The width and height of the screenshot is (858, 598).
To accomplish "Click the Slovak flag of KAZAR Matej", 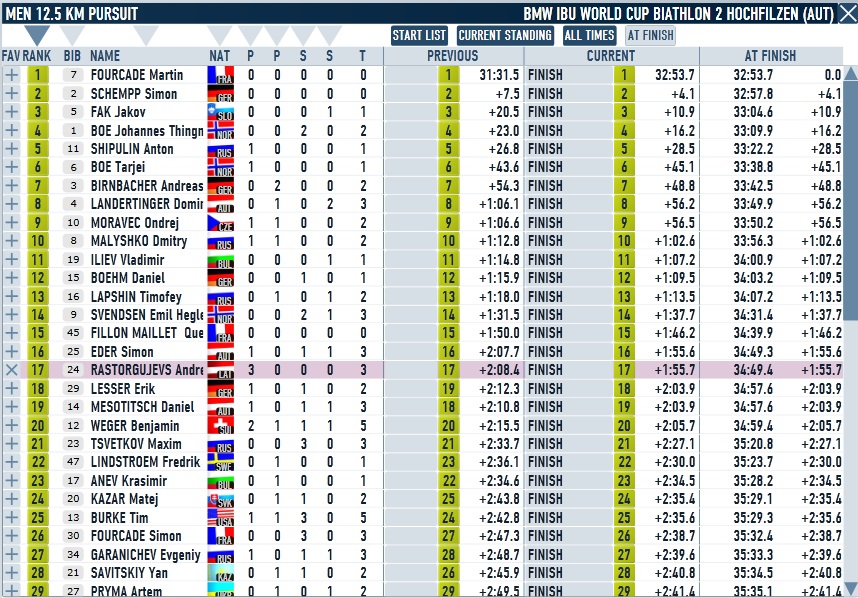I will (x=221, y=499).
